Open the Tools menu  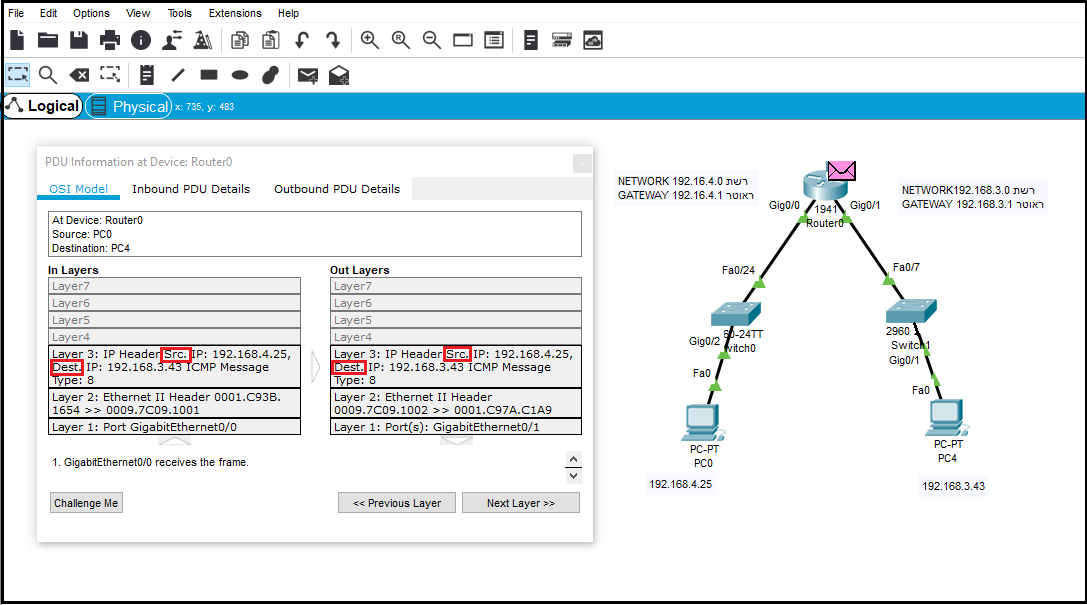(x=180, y=13)
